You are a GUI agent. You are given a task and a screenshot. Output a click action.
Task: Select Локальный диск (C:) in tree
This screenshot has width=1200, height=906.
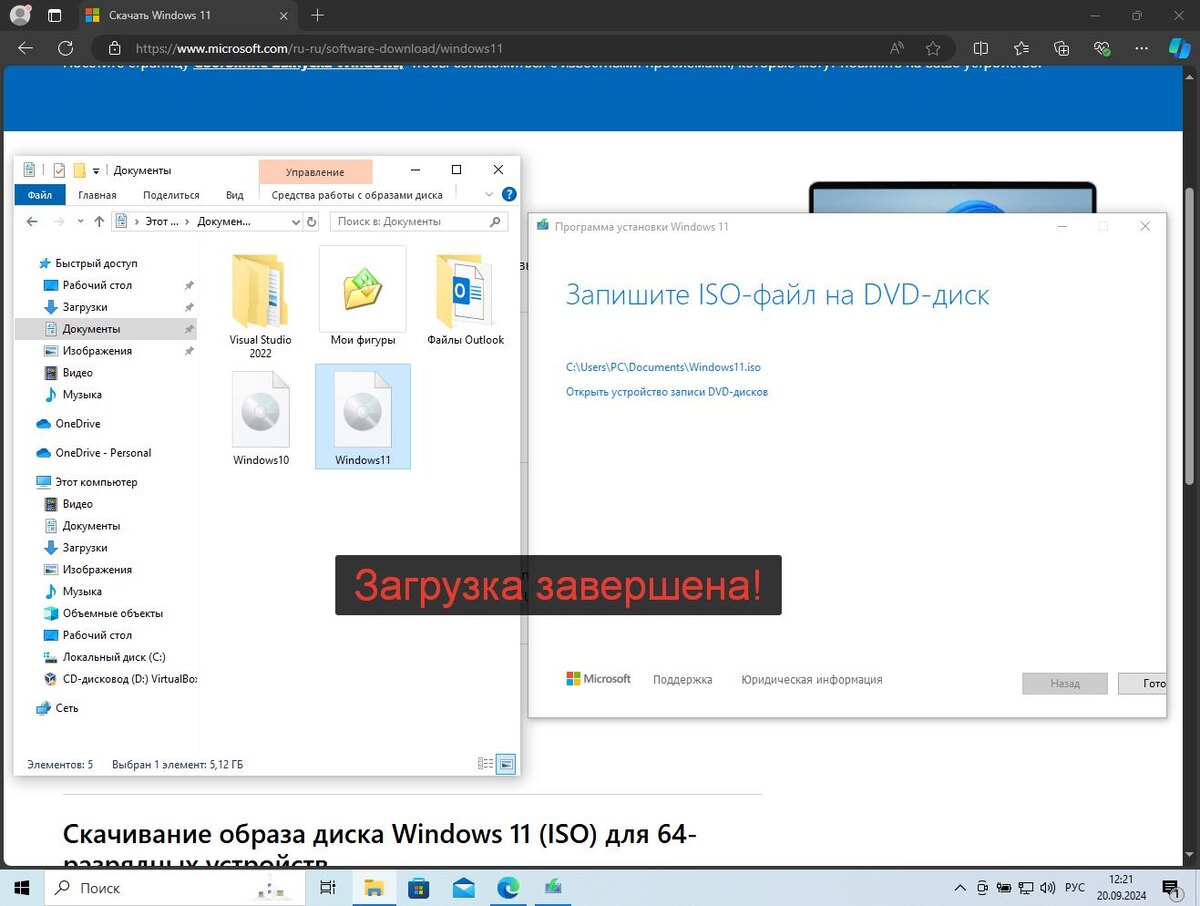tap(114, 657)
